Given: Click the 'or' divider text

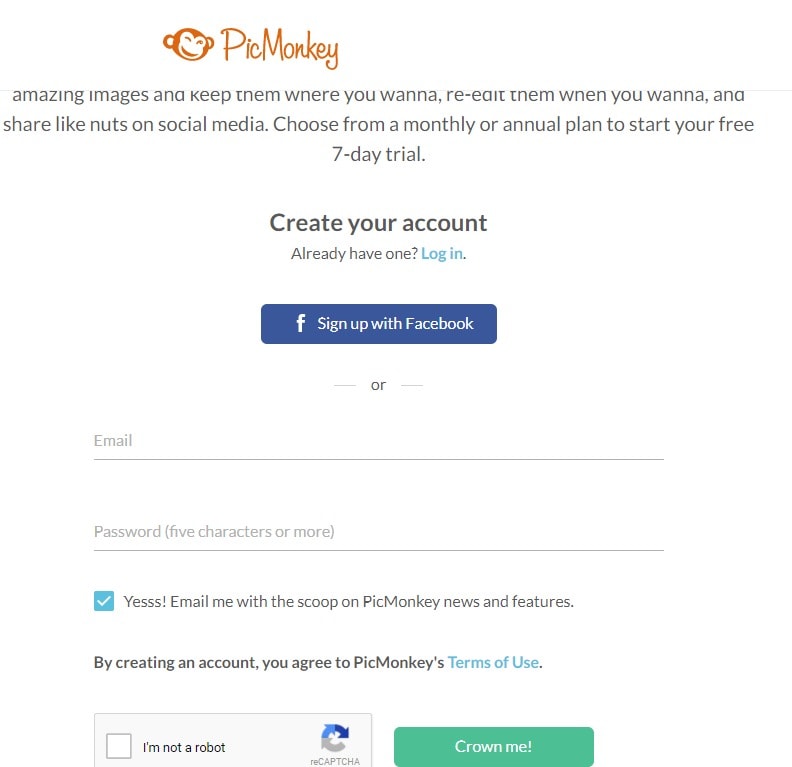Looking at the screenshot, I should (378, 385).
